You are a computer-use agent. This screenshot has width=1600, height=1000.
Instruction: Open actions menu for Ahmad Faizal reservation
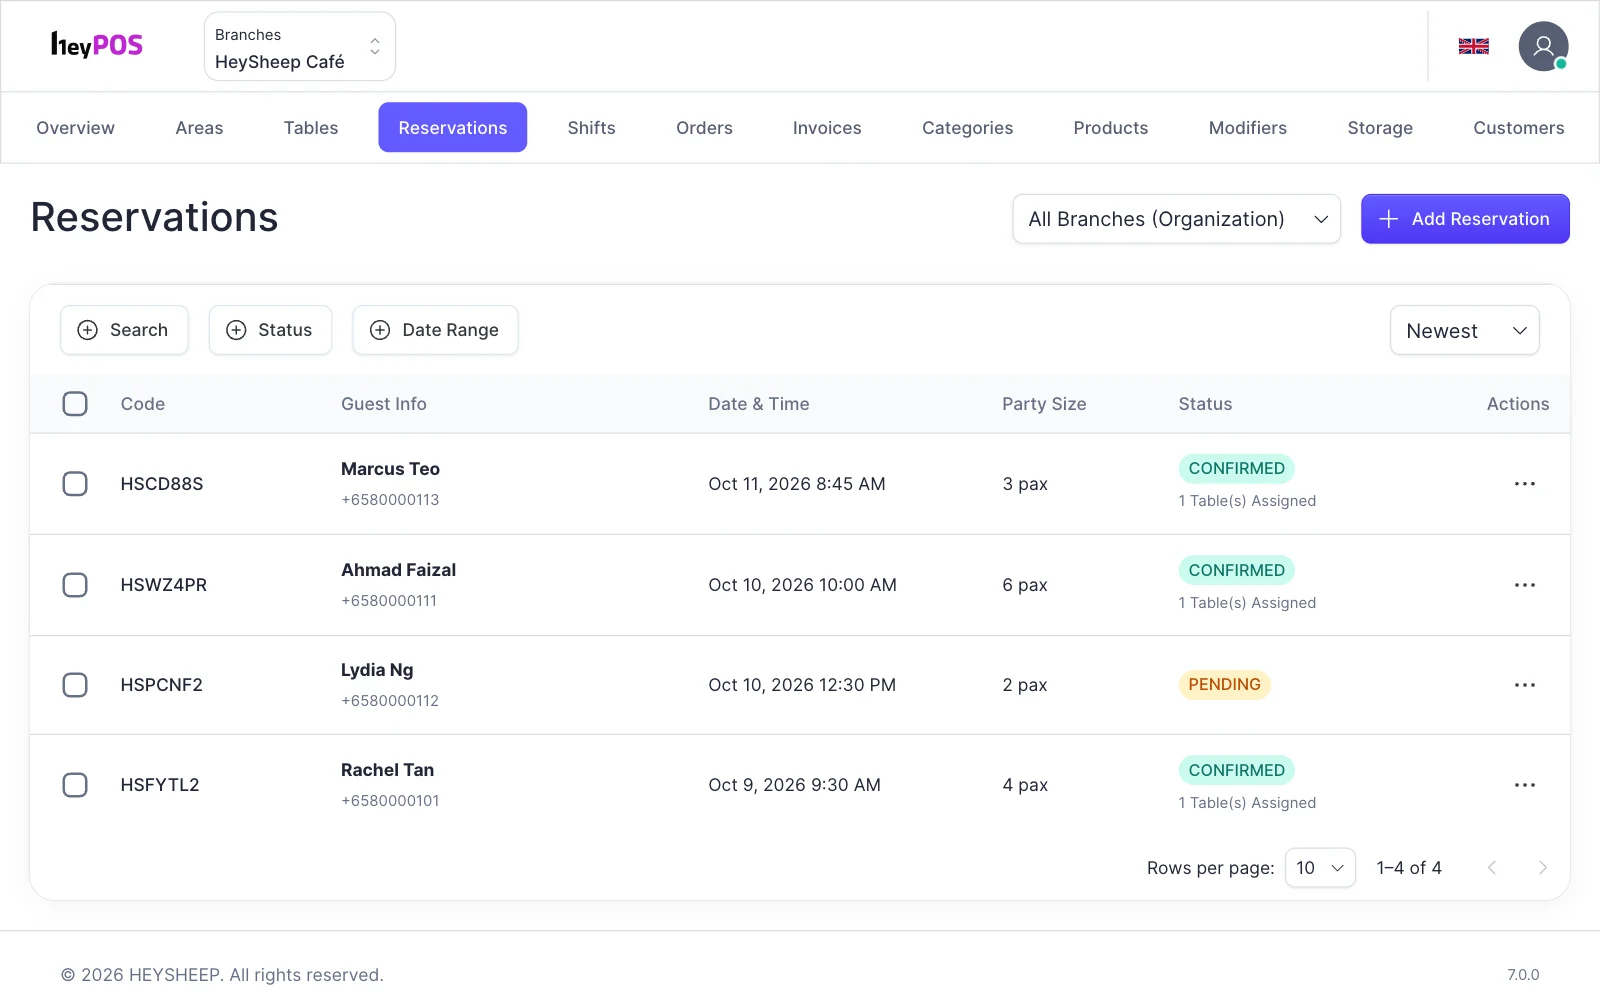1524,585
